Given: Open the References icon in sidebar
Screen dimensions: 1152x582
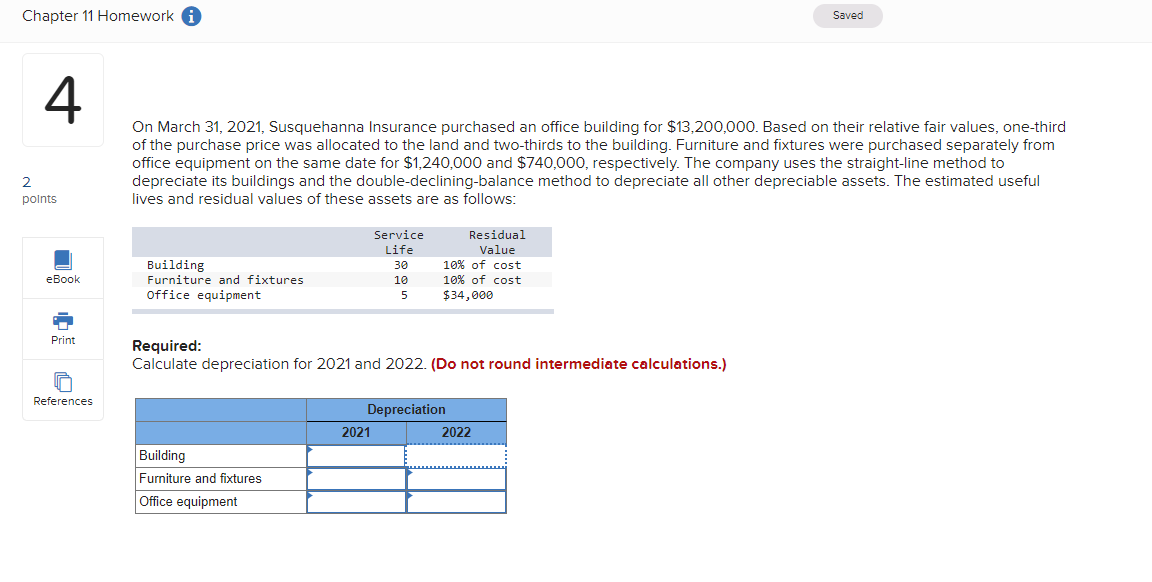Looking at the screenshot, I should point(63,382).
